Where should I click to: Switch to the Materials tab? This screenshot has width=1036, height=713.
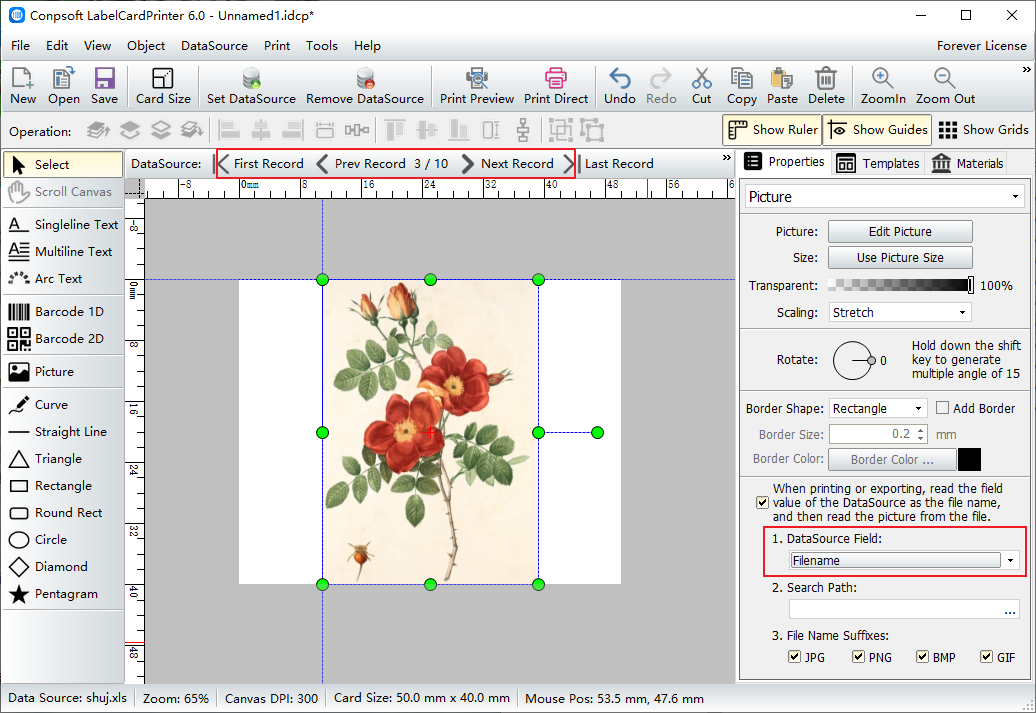point(967,163)
